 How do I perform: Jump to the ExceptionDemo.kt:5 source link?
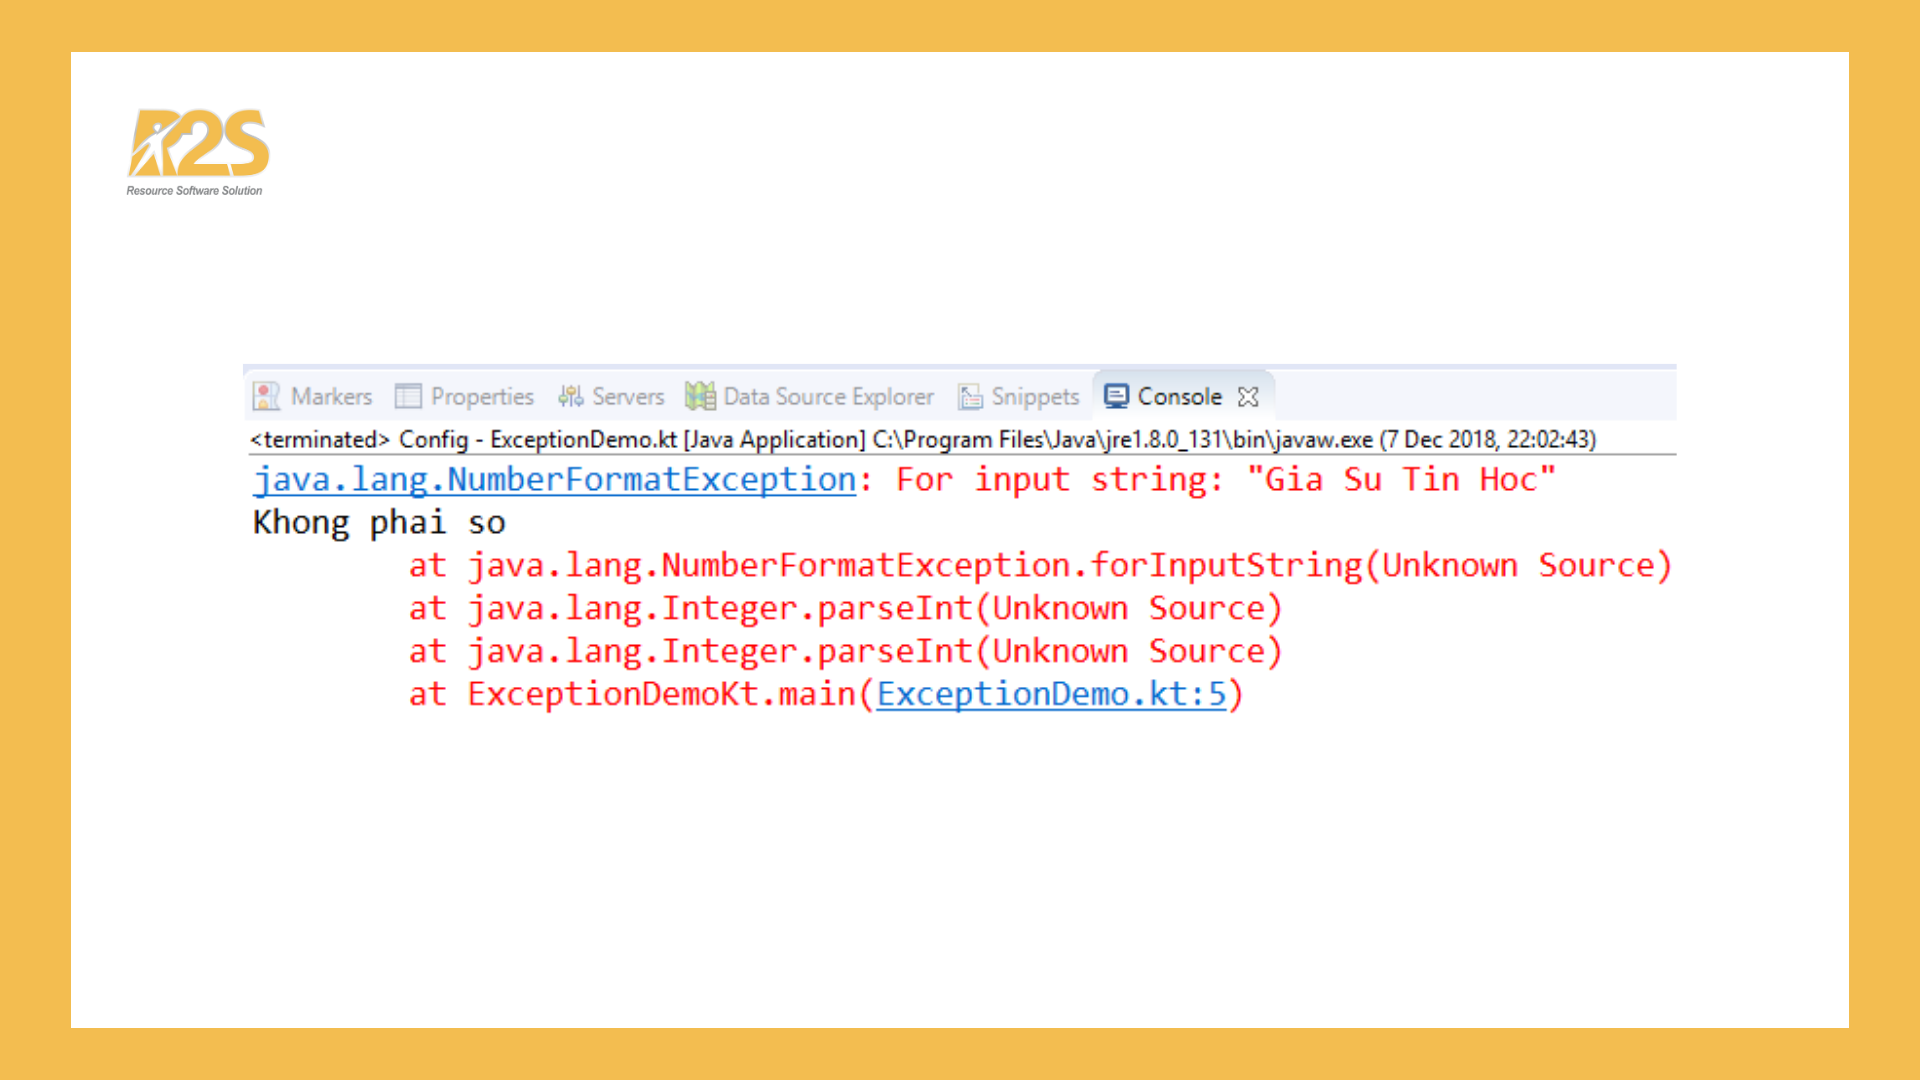tap(1051, 694)
